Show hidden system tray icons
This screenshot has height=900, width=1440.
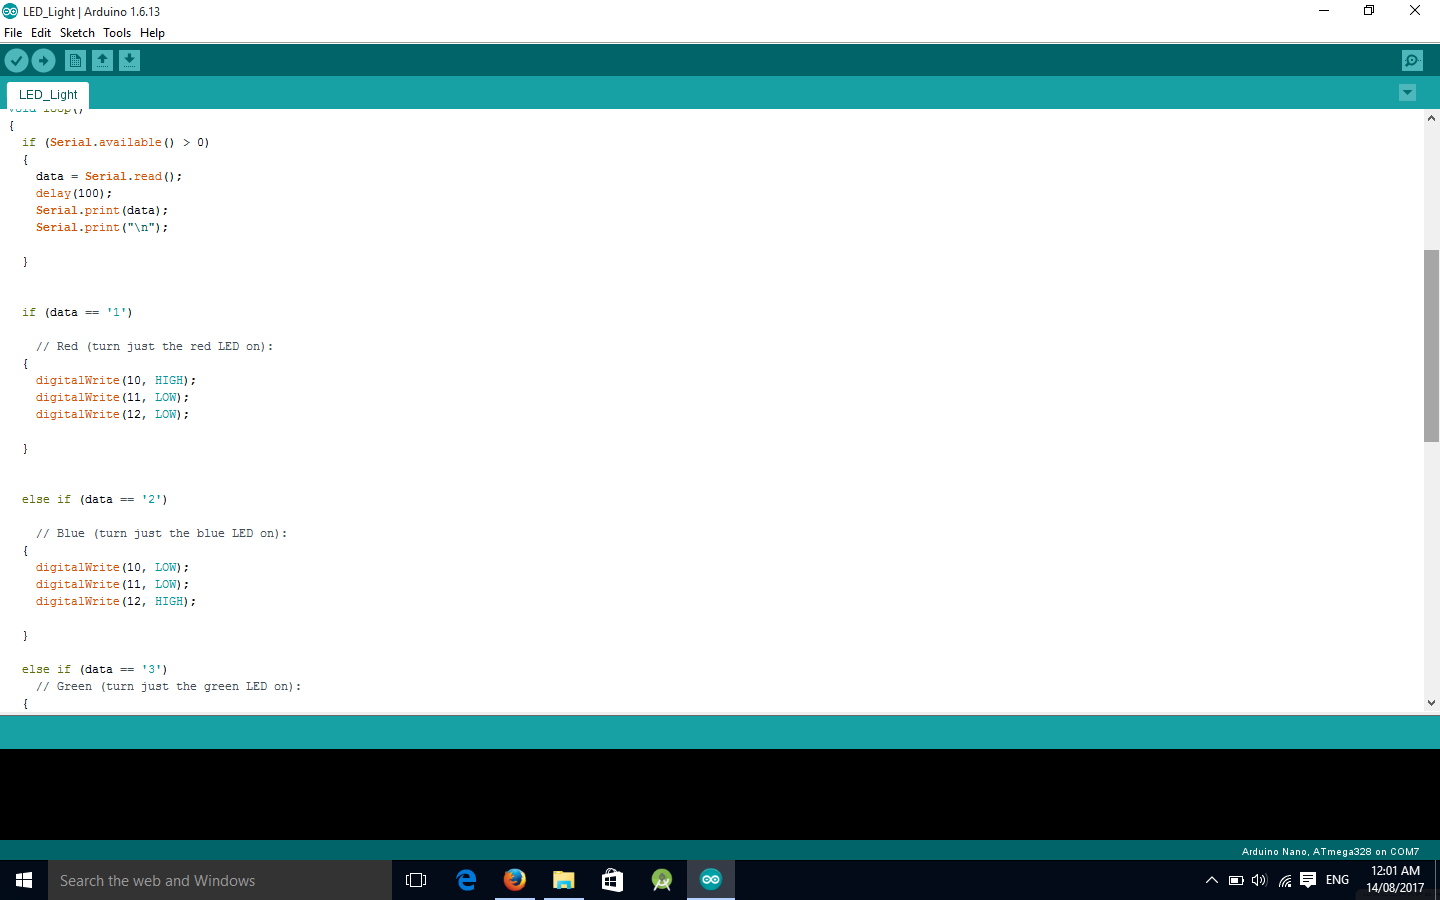[1211, 880]
